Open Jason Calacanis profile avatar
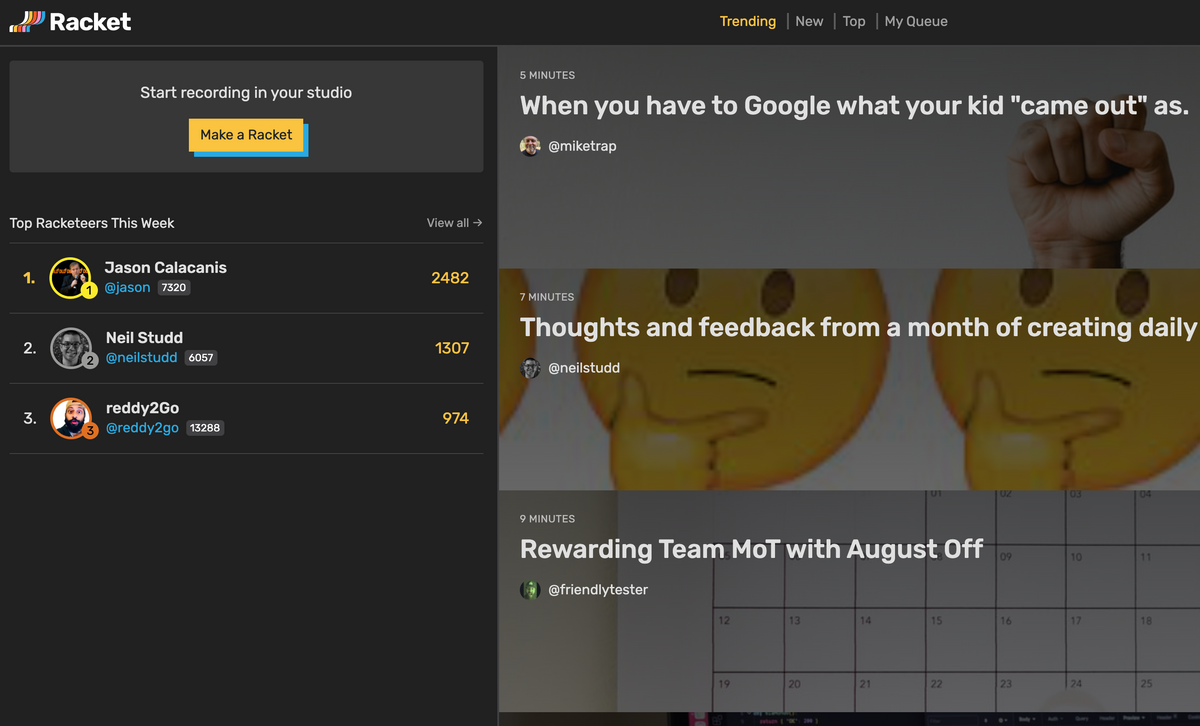The image size is (1200, 726). [70, 278]
